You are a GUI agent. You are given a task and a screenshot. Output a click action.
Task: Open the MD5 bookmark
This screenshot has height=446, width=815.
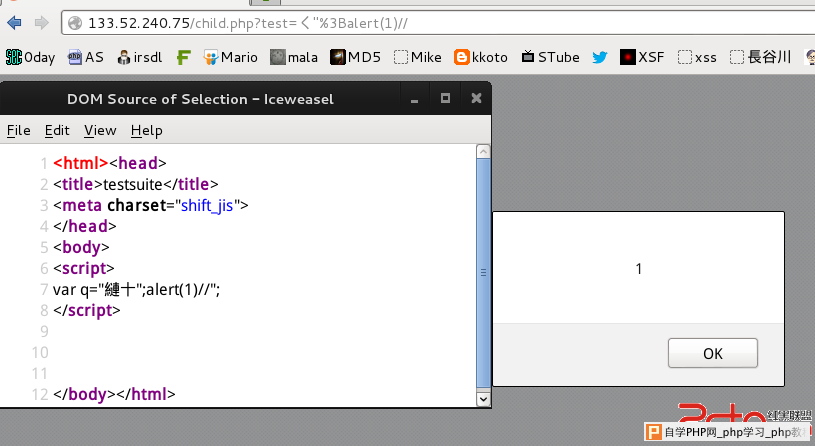(x=356, y=57)
